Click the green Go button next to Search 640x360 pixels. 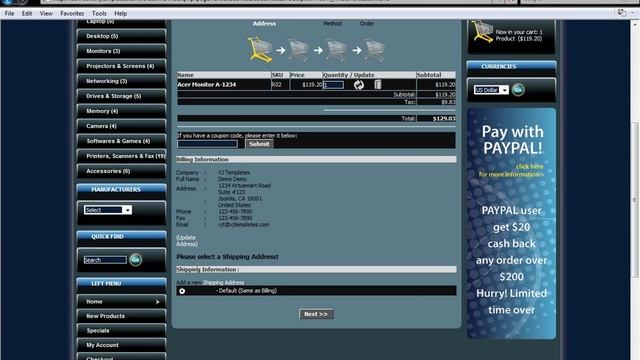(x=136, y=260)
